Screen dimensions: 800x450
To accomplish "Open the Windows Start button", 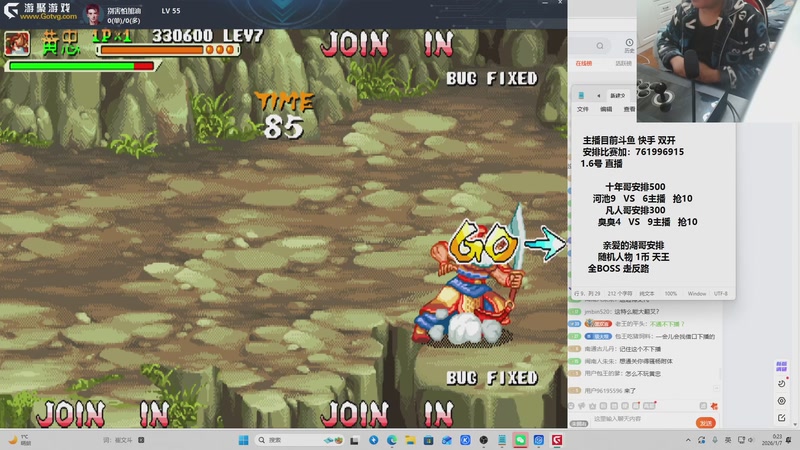I will 243,440.
